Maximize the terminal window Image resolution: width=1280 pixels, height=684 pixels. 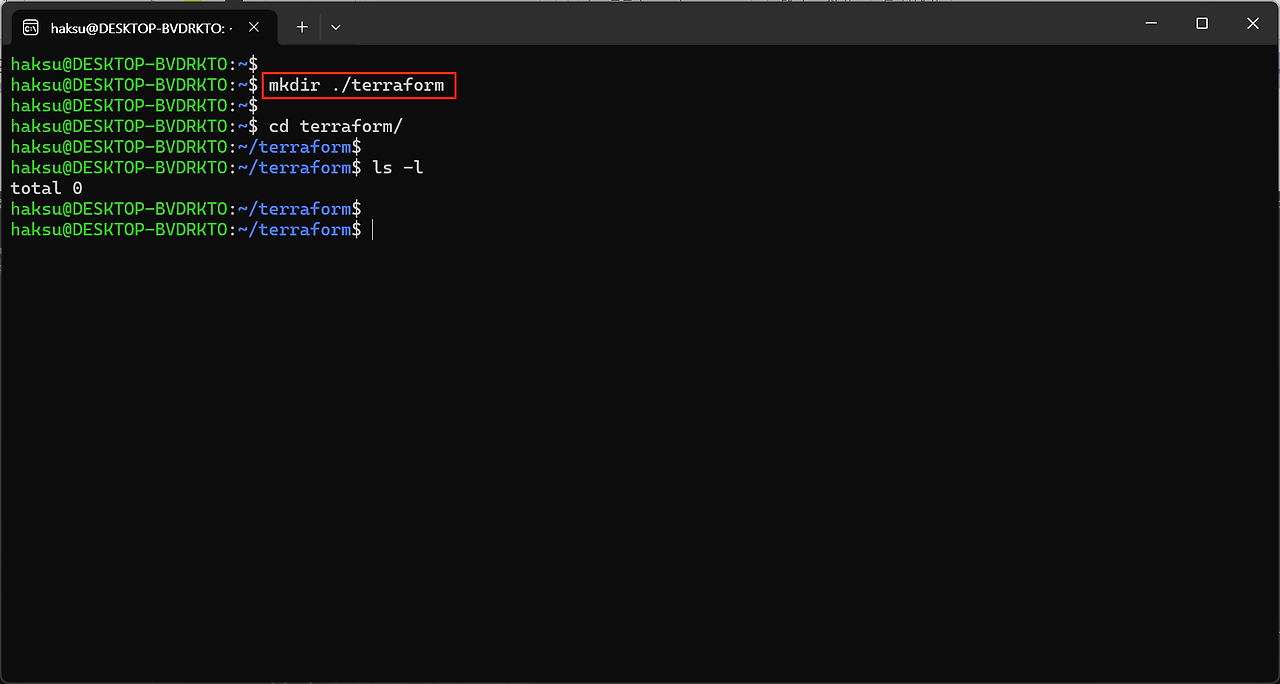[x=1202, y=24]
